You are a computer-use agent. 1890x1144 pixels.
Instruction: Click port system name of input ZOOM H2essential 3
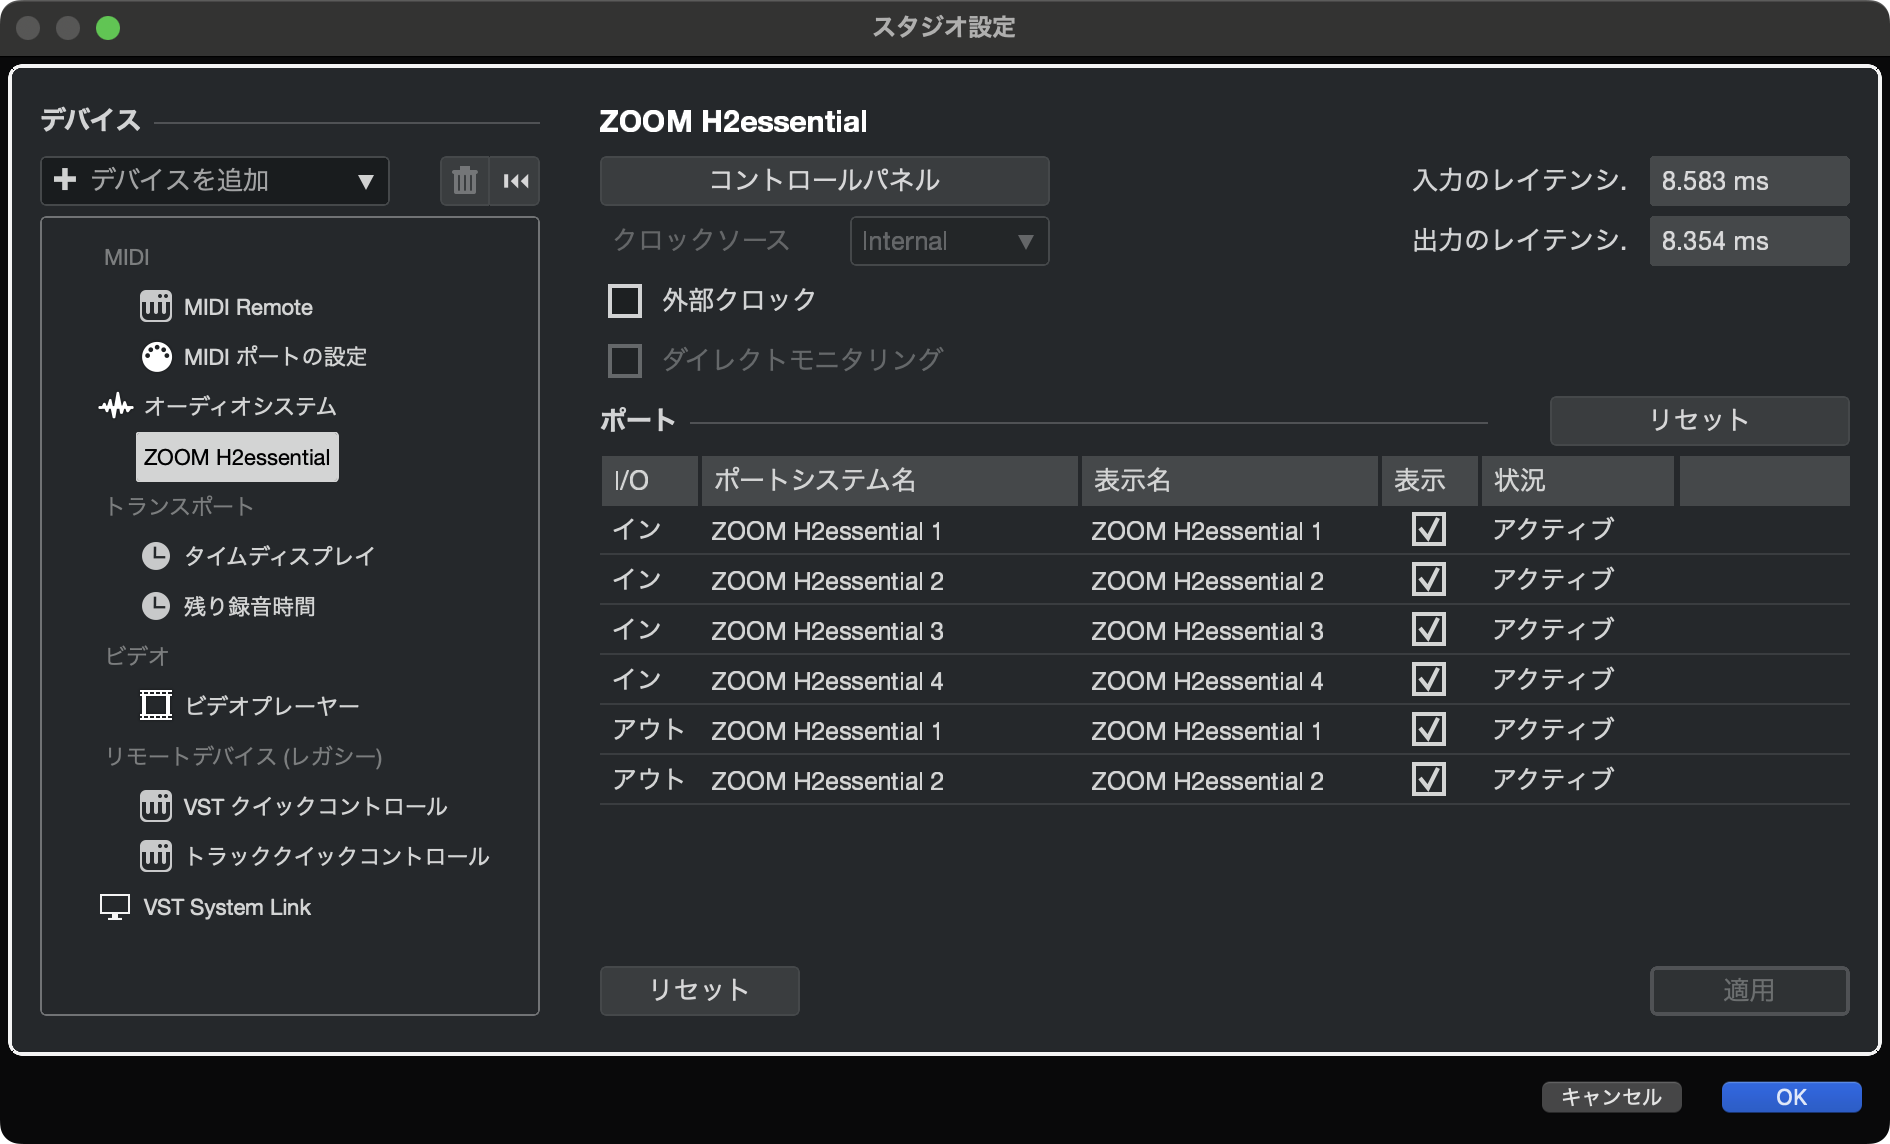point(827,631)
